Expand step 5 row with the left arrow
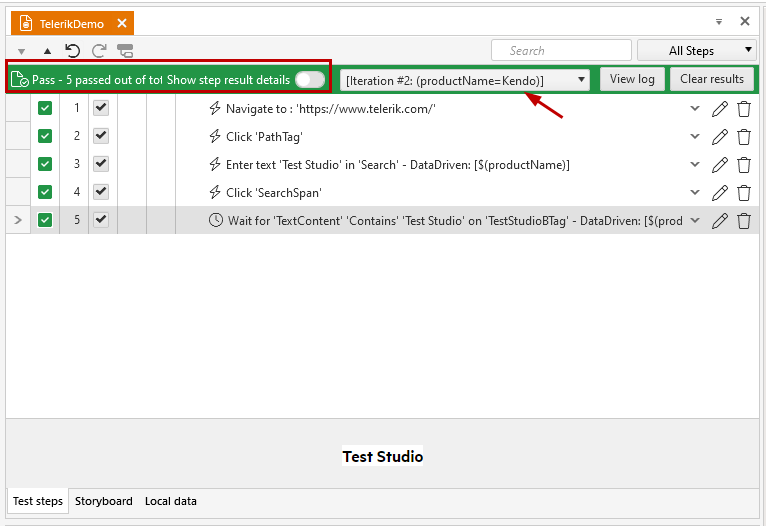 (18, 220)
